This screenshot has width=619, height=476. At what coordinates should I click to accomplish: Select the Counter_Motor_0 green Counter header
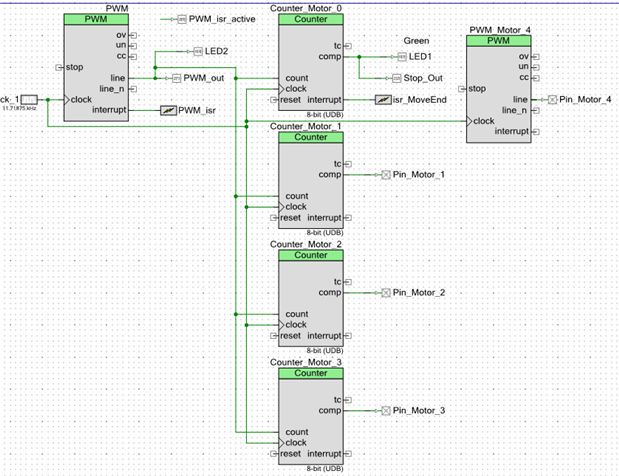point(311,19)
